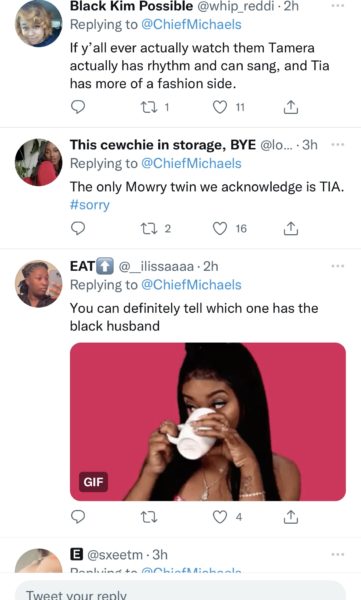Share the _ilissaaaa GIF tweet
This screenshot has height=600, width=361.
click(x=291, y=517)
